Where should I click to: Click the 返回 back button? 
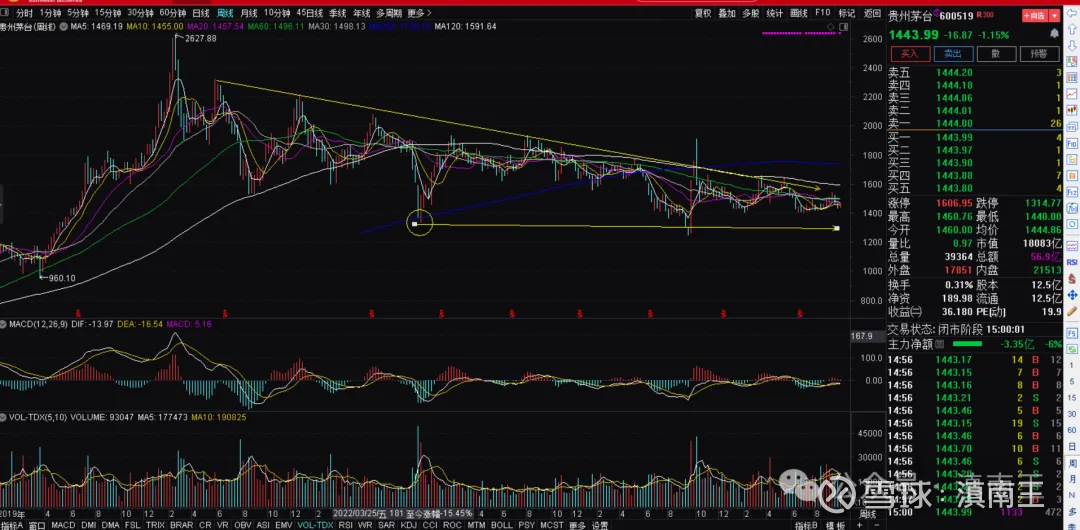(872, 13)
